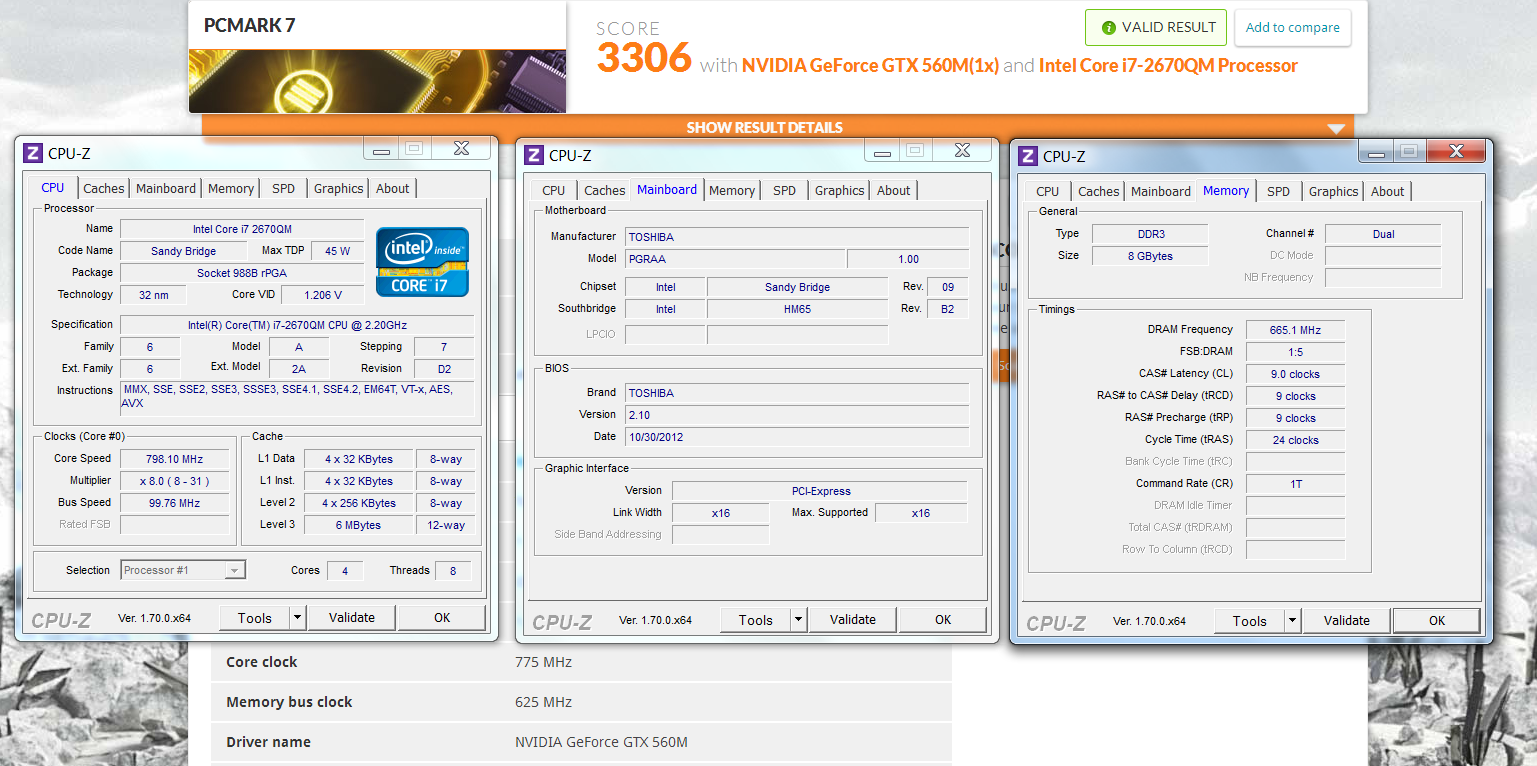Expand the Show Result Details arrow
The image size is (1537, 766).
point(1336,128)
